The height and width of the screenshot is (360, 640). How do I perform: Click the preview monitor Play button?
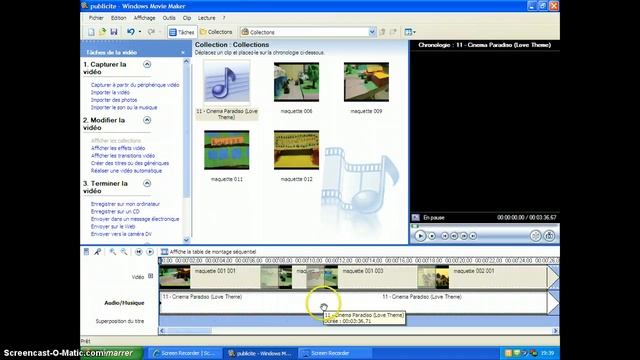[420, 236]
